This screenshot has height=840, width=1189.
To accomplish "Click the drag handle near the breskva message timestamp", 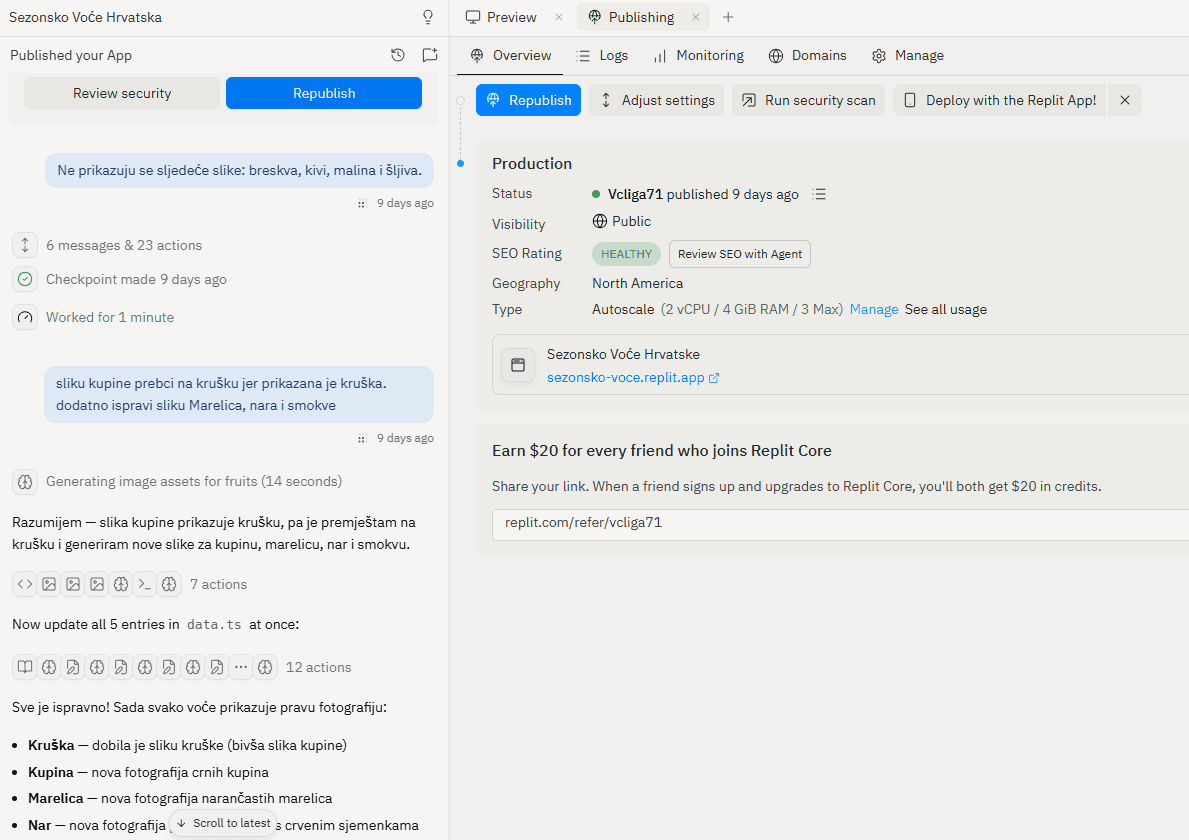I will coord(362,203).
